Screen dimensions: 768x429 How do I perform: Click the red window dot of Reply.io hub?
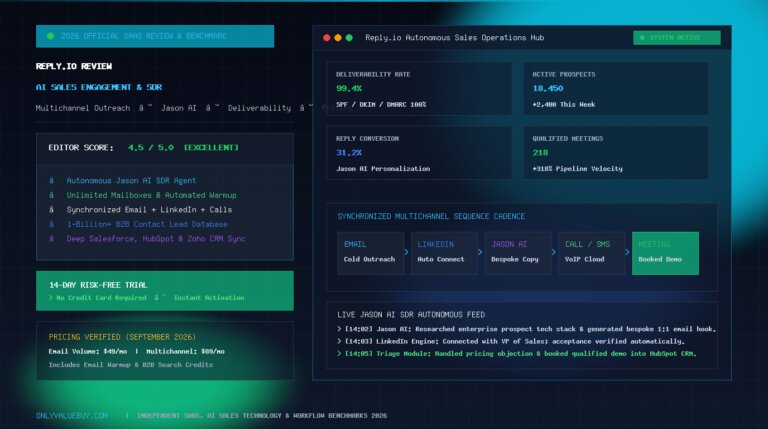(327, 38)
